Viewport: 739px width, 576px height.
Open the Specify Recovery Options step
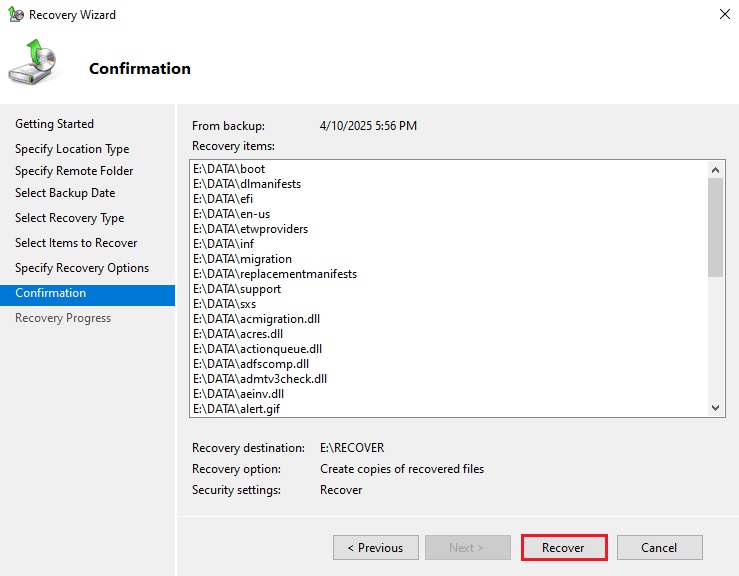82,268
